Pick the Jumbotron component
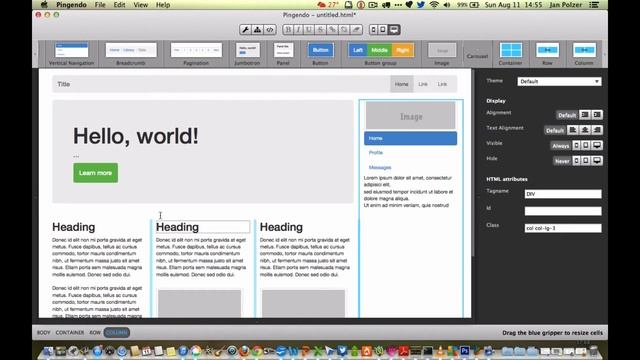 tap(247, 54)
